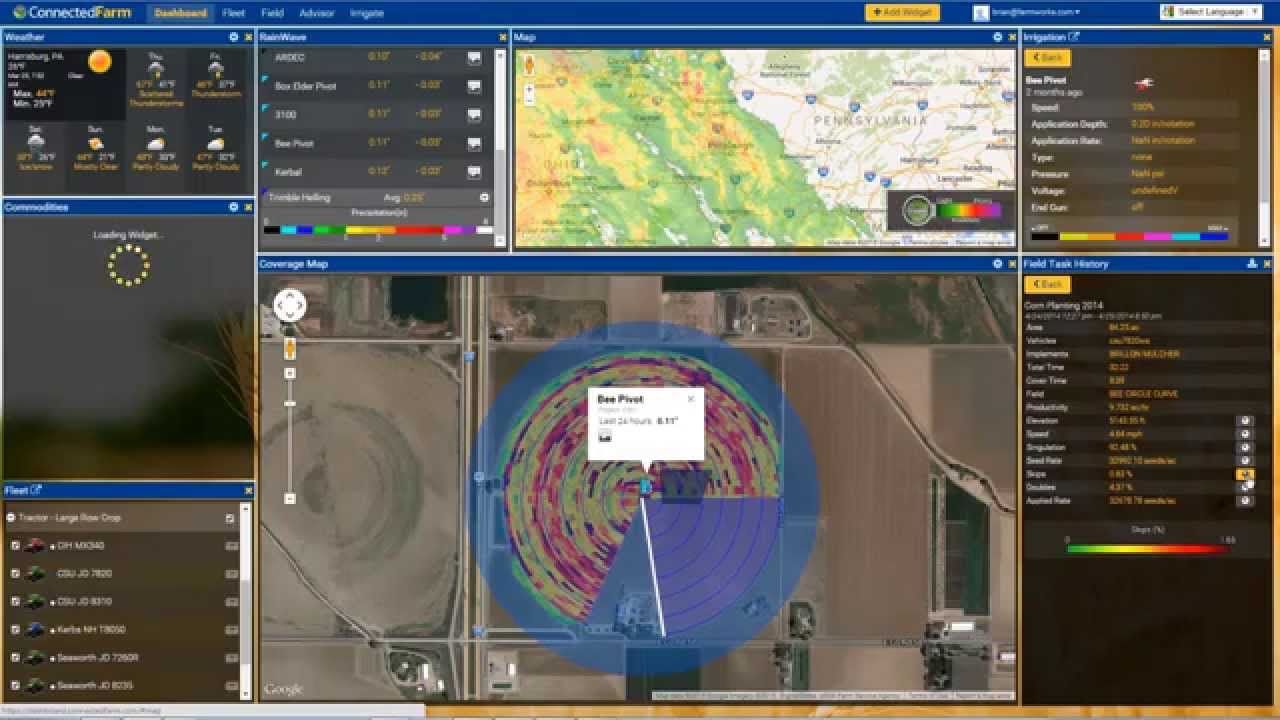Open the user account dropdown
Screen dimensions: 1280x720
tap(1034, 12)
